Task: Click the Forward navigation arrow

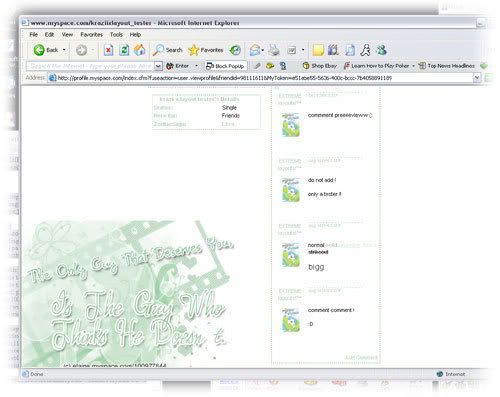Action: tap(81, 50)
